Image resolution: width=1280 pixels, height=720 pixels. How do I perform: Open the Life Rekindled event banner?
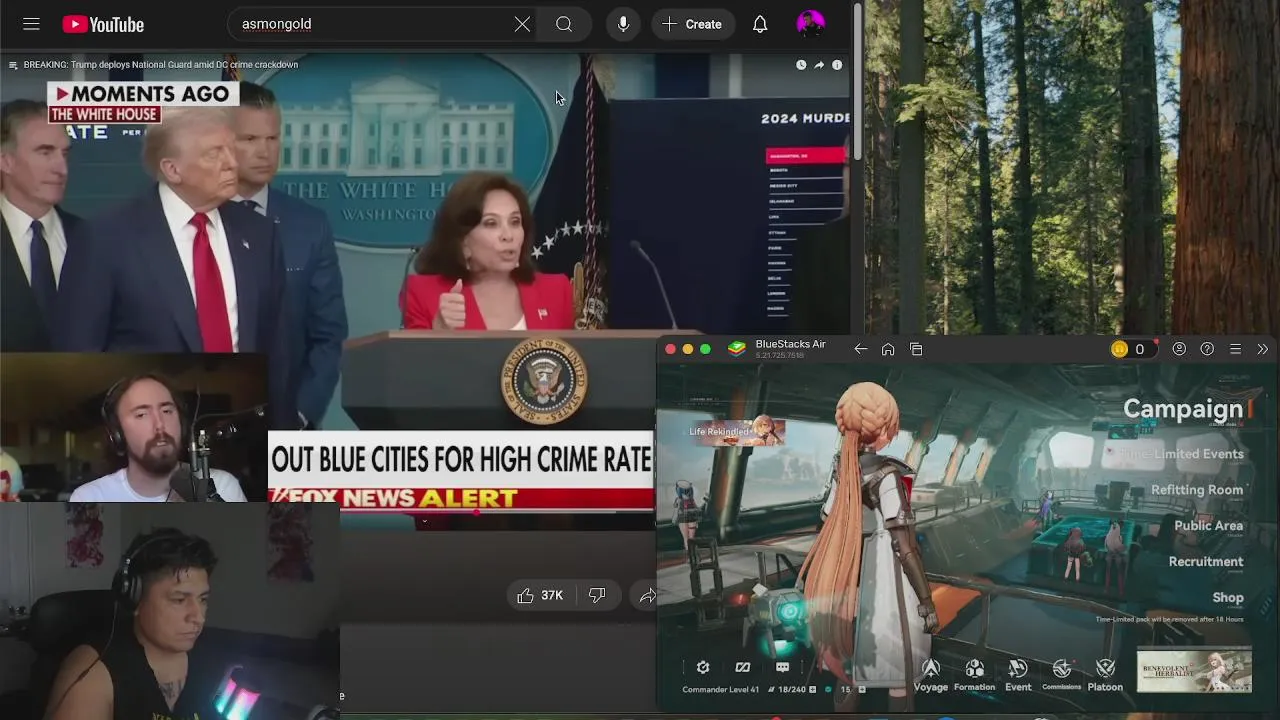pos(737,432)
